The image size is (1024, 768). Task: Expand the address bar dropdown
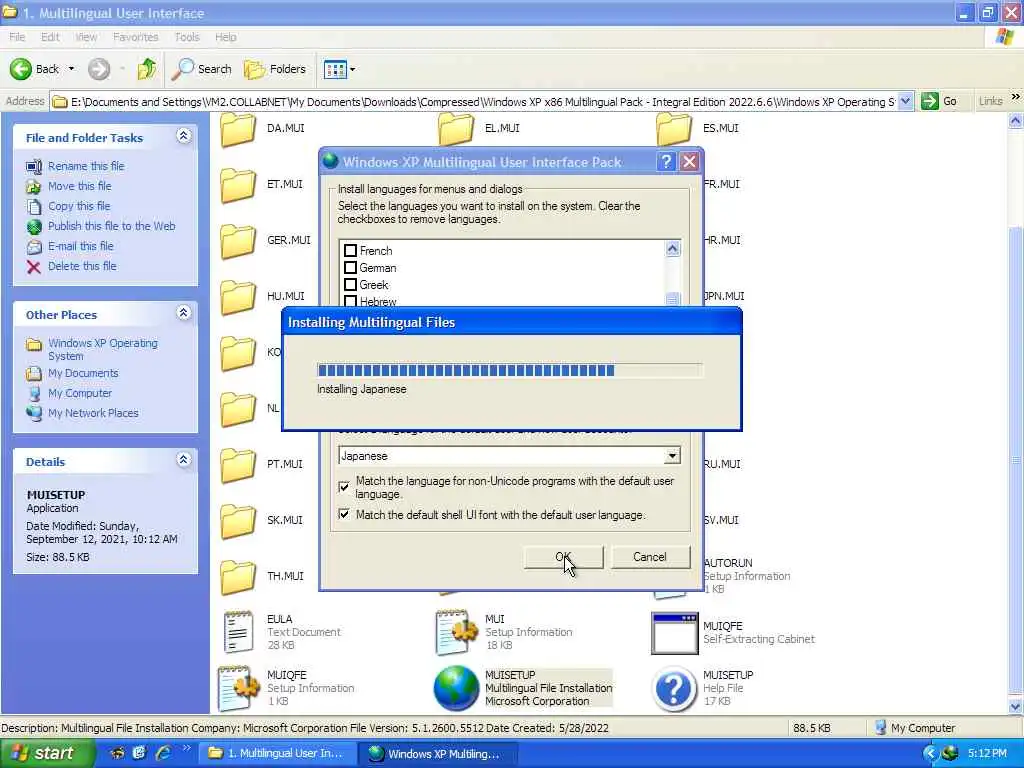905,101
